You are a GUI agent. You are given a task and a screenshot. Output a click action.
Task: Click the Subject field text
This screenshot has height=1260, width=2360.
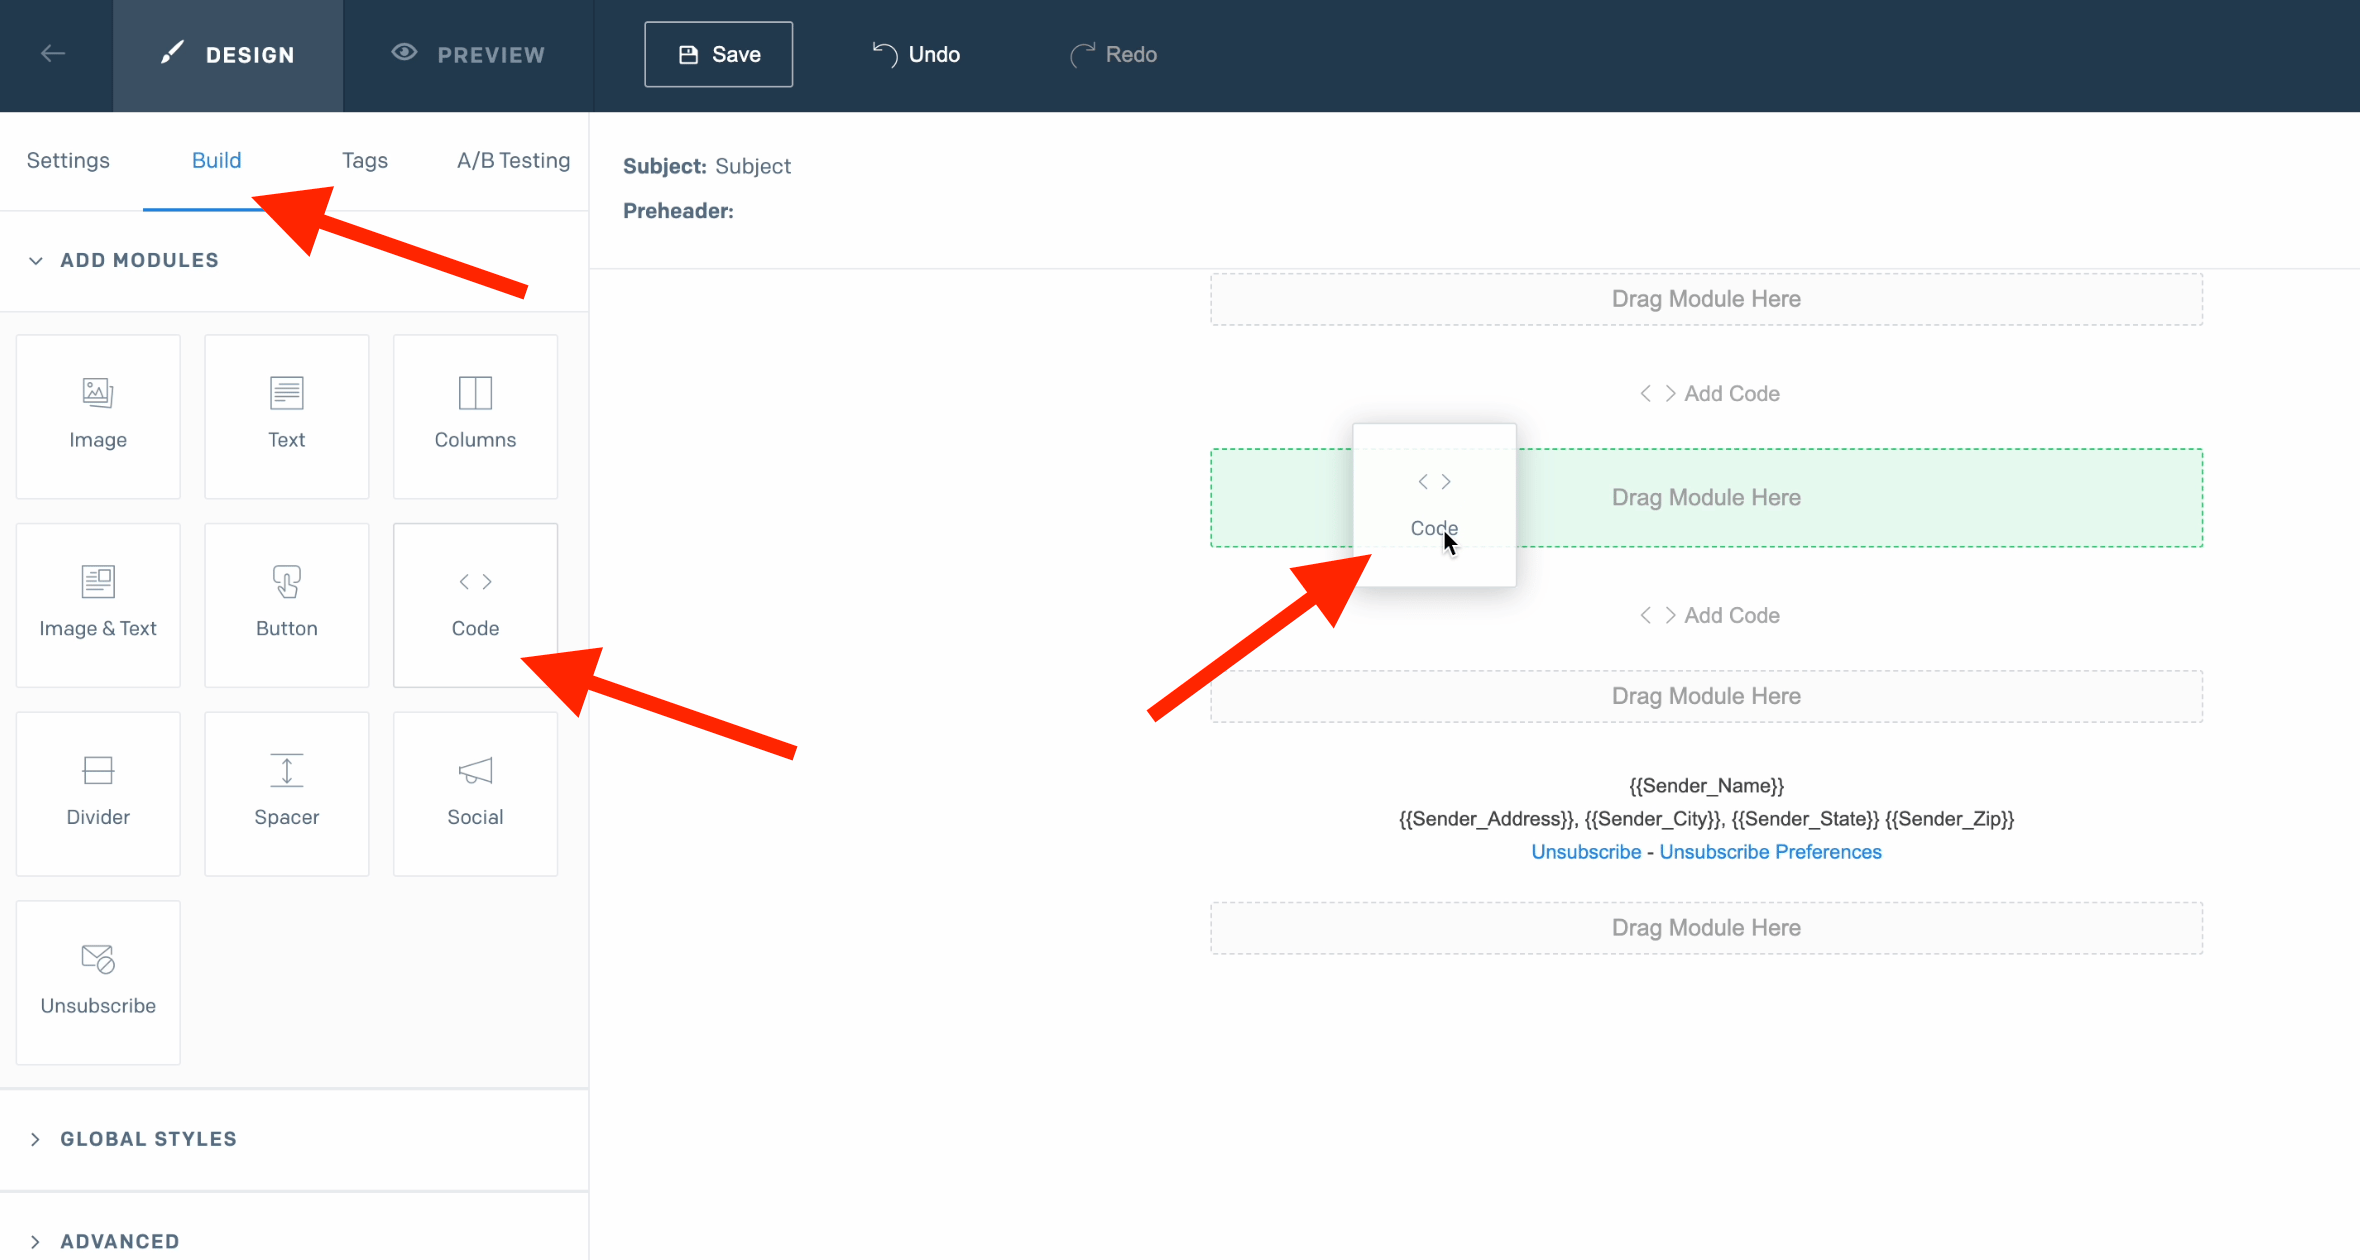click(x=753, y=166)
